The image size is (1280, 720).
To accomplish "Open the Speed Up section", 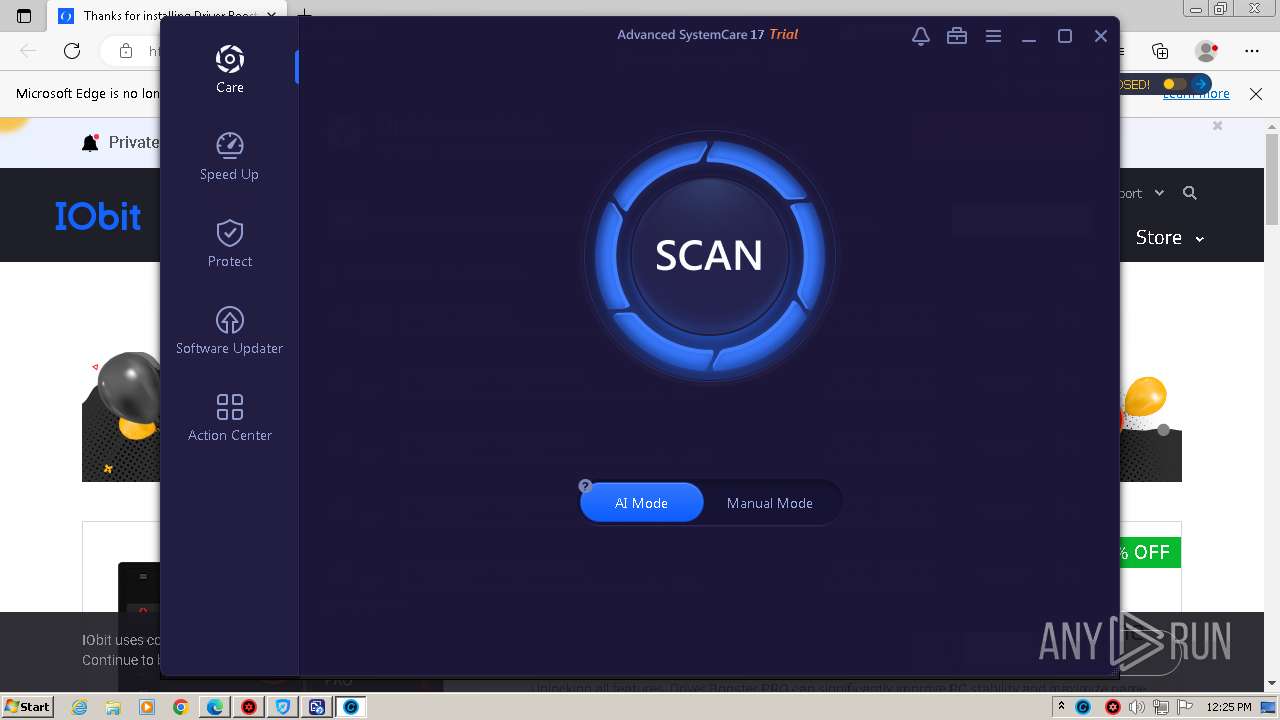I will (229, 156).
